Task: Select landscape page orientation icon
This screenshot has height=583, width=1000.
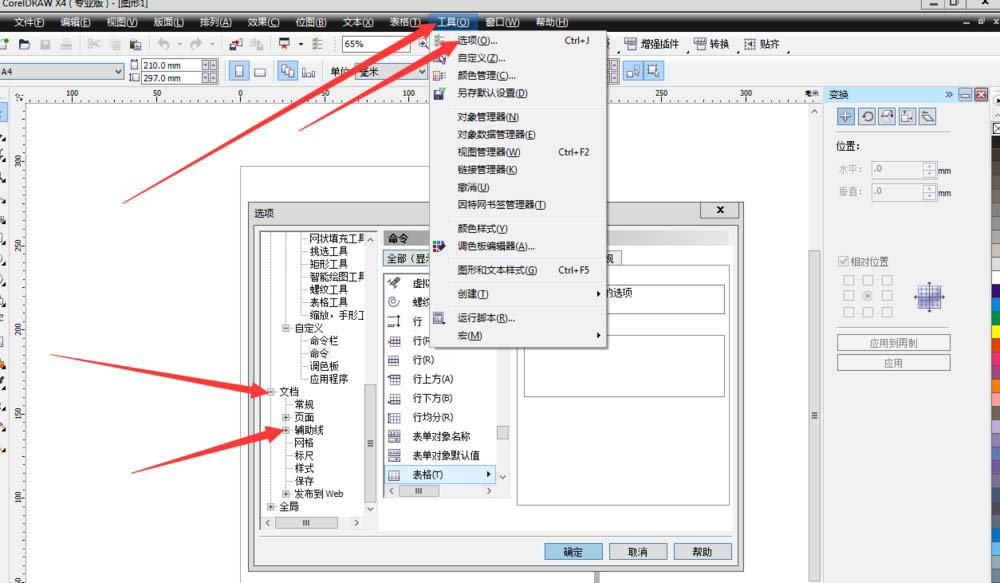Action: 260,71
